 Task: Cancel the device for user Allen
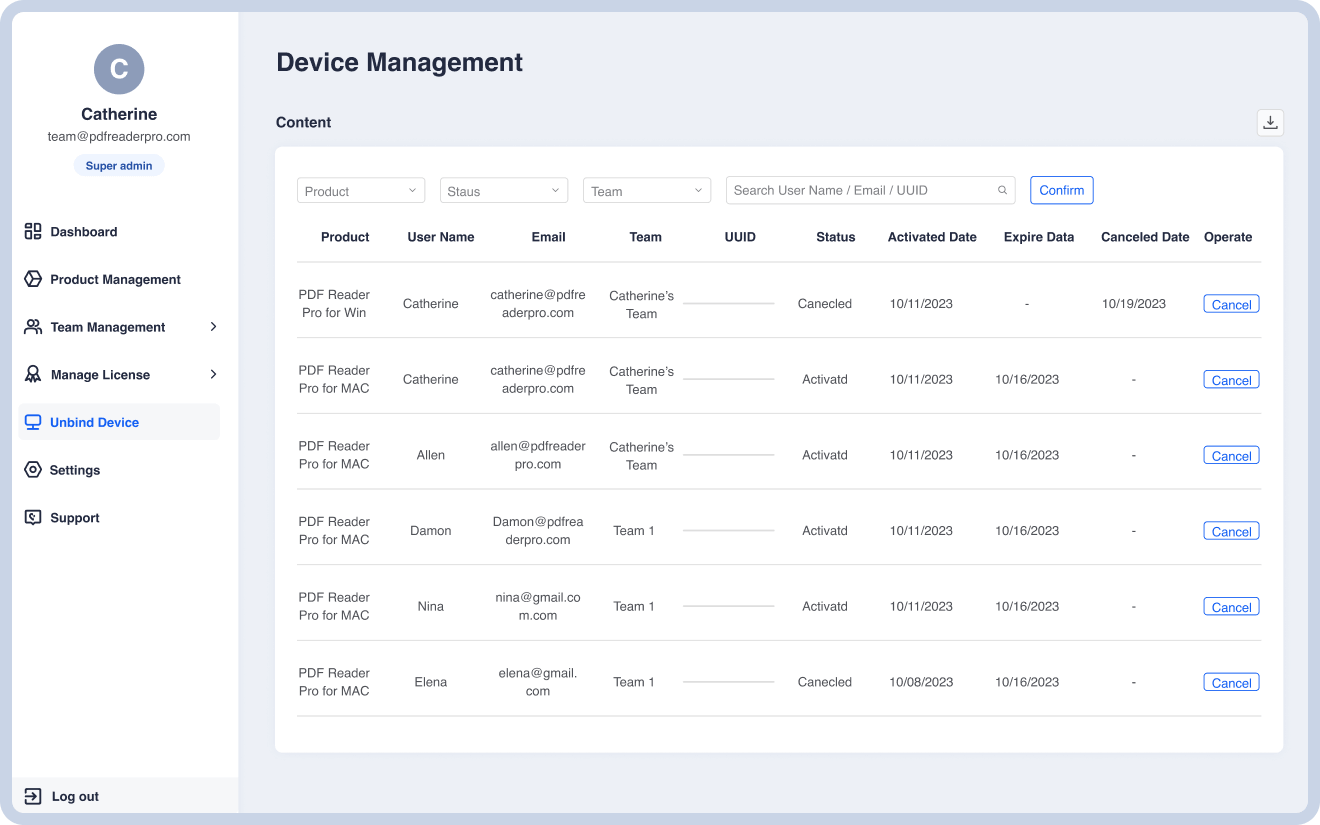point(1231,456)
